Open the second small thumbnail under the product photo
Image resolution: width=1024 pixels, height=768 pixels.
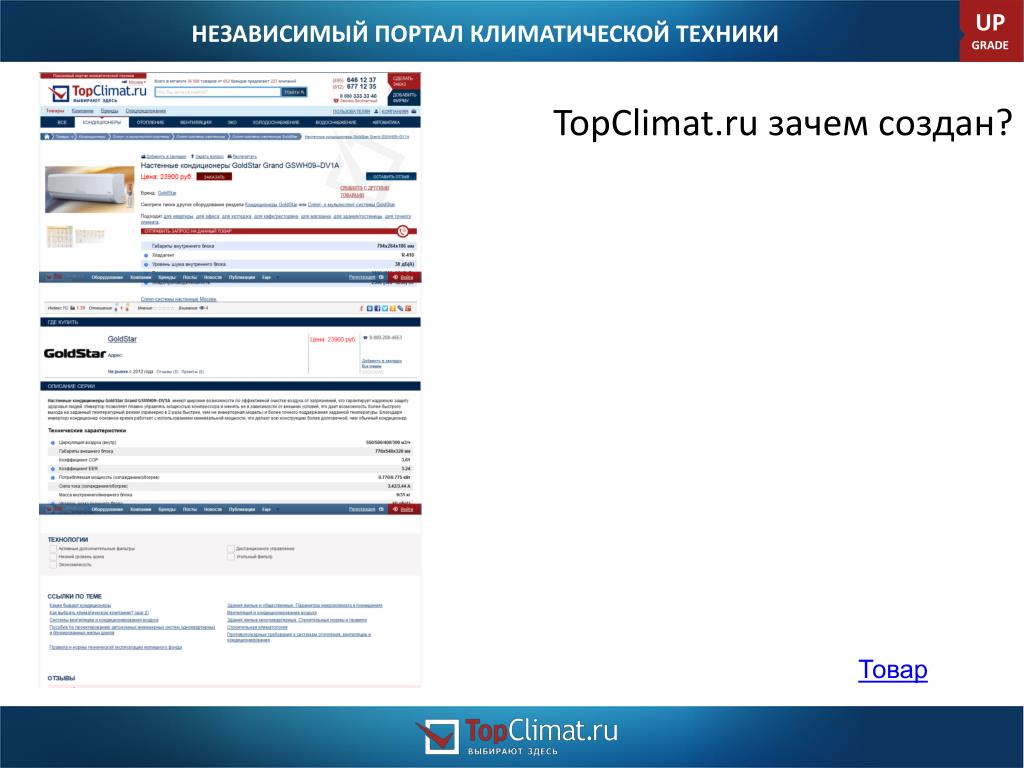[x=89, y=236]
